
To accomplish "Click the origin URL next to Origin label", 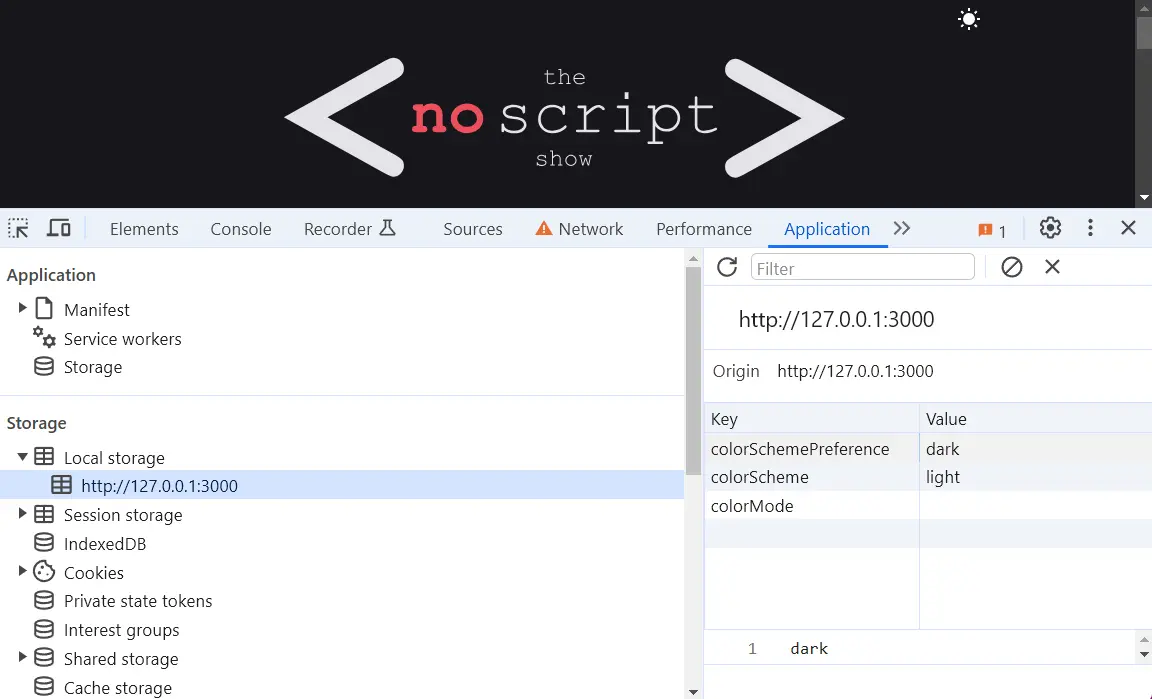I will 855,371.
